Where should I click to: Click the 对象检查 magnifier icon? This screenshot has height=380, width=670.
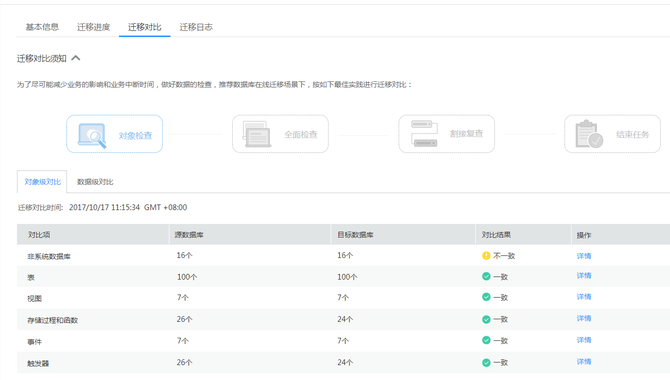point(92,136)
